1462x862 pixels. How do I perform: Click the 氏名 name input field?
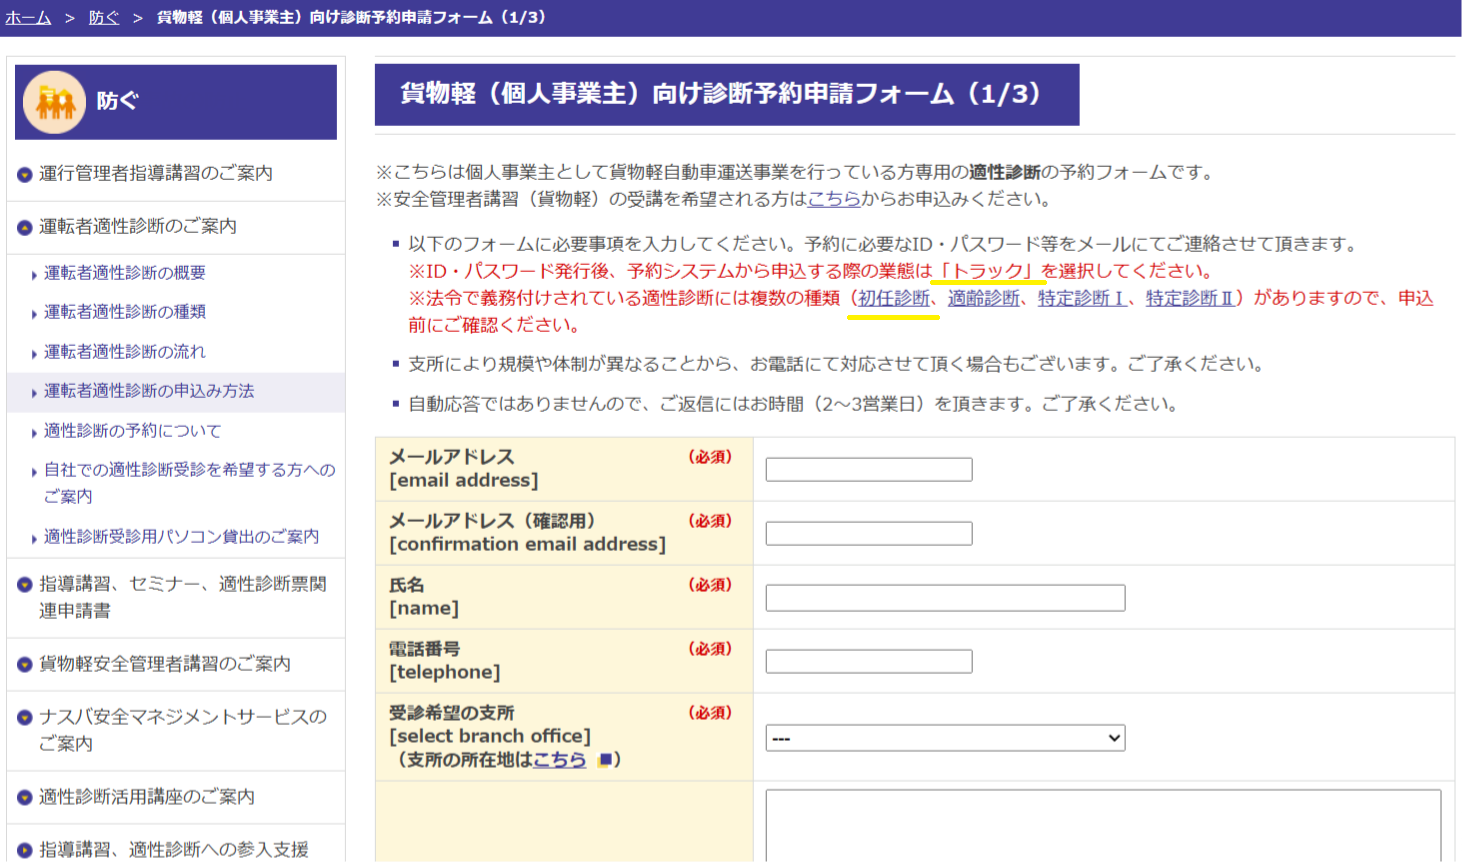click(x=945, y=598)
